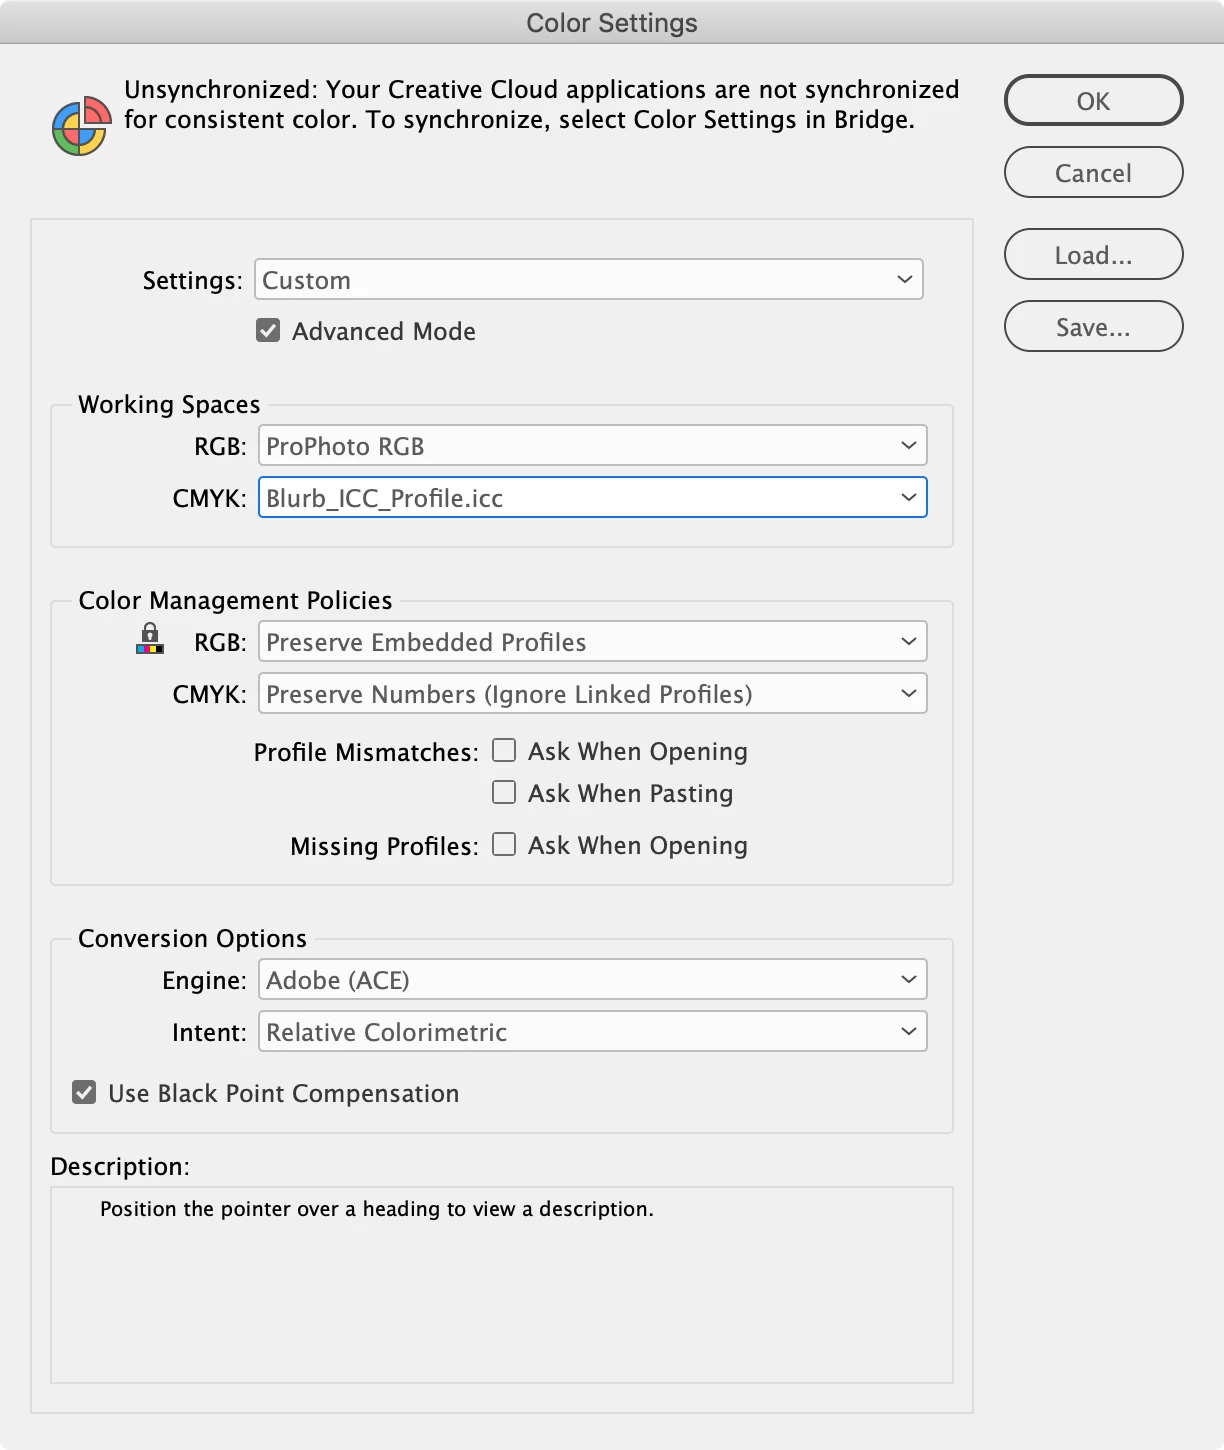
Task: Click the Unsynchronized warning message text
Action: pos(541,105)
